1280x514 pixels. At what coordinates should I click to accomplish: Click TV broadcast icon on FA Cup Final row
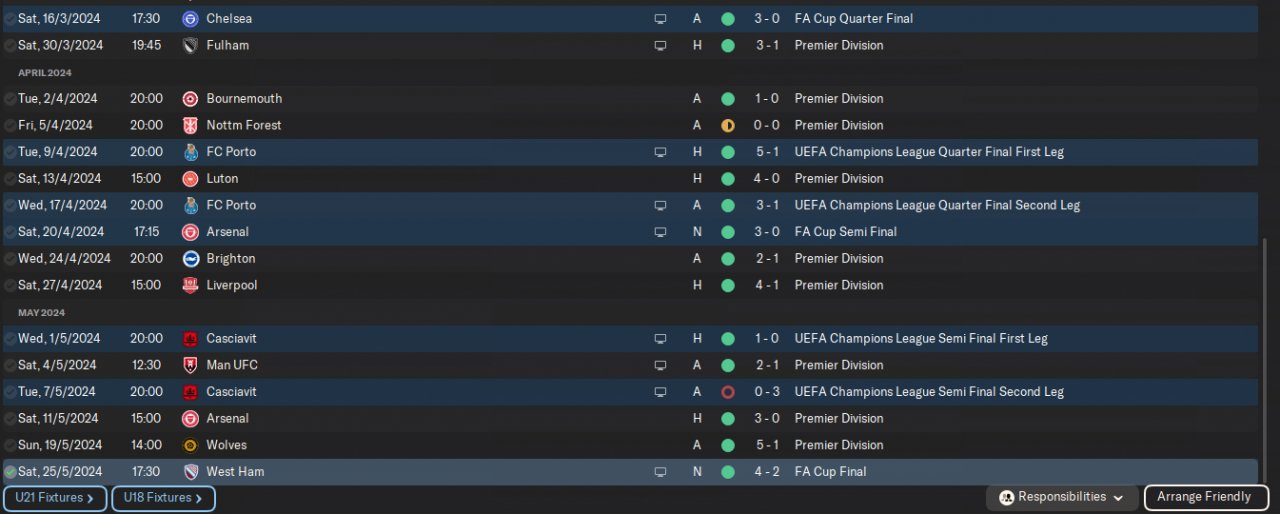(660, 472)
